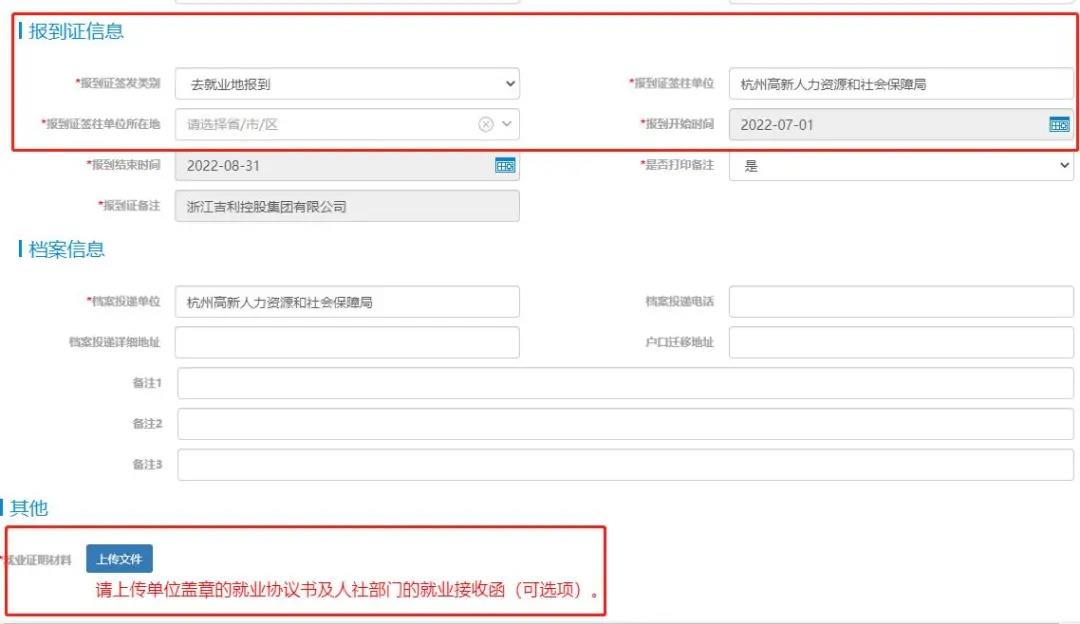Viewport: 1080px width, 624px height.
Task: Focus the 档案投递单位 input box
Action: pyautogui.click(x=347, y=302)
